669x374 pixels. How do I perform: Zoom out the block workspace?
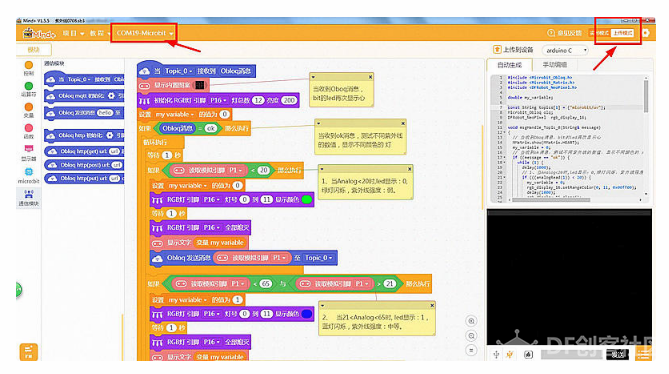tap(471, 336)
